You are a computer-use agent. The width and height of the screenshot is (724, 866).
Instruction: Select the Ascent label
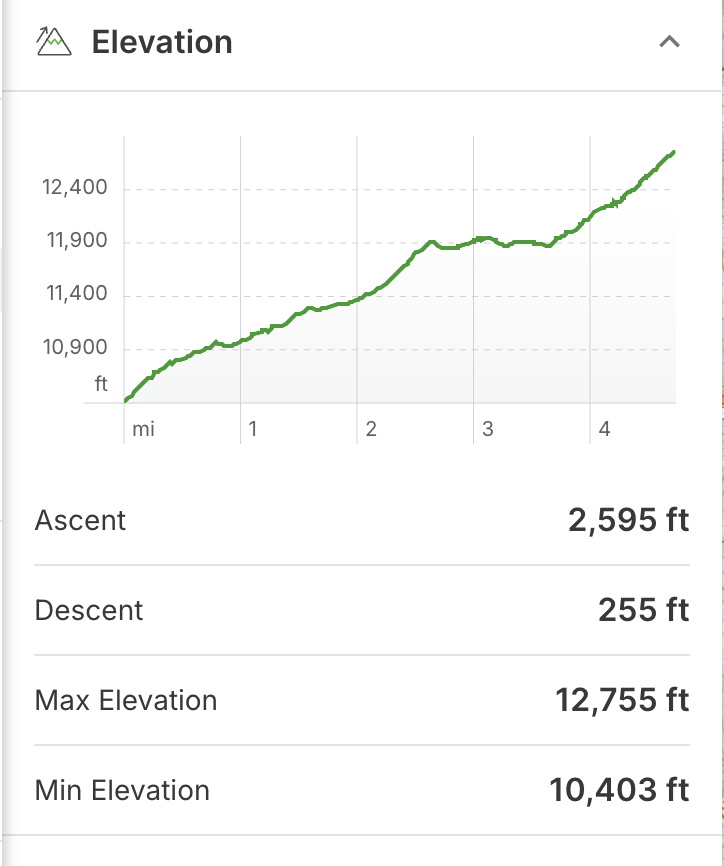(x=81, y=521)
